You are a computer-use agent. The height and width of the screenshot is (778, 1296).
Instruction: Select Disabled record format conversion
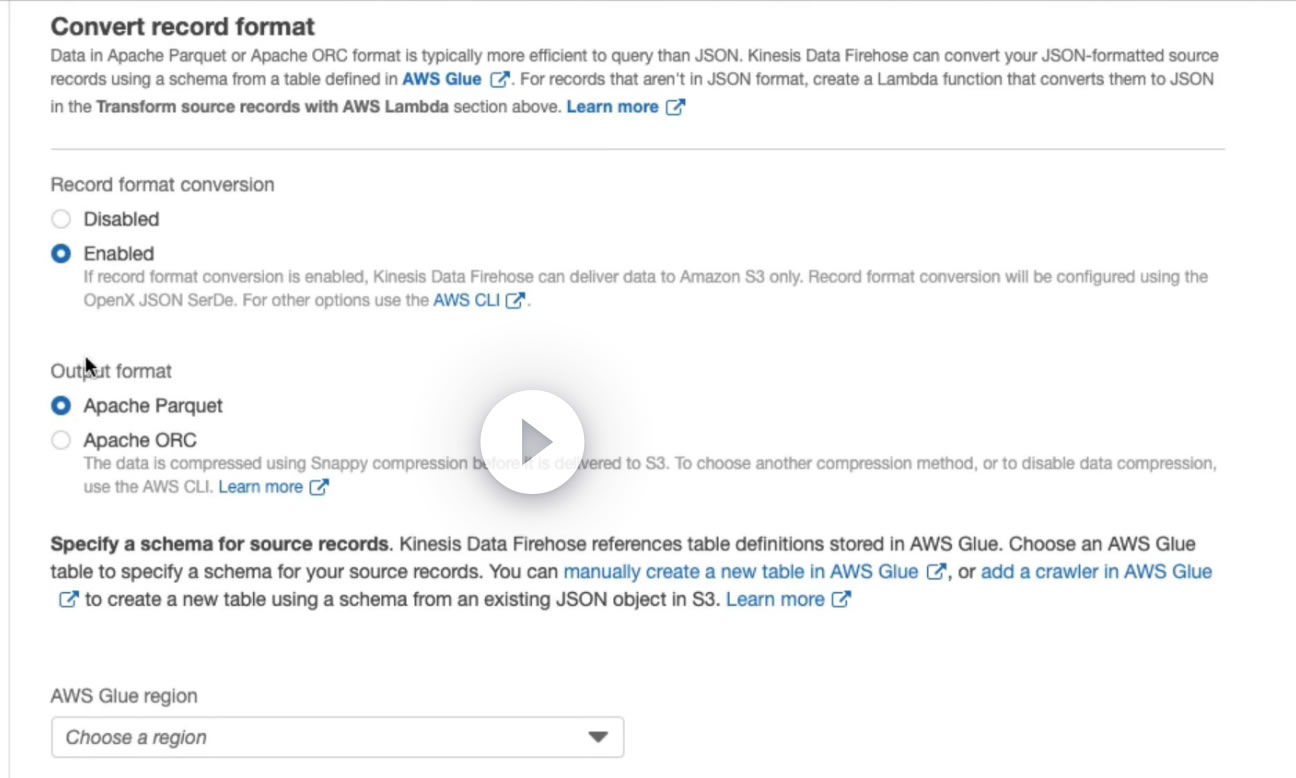click(62, 219)
